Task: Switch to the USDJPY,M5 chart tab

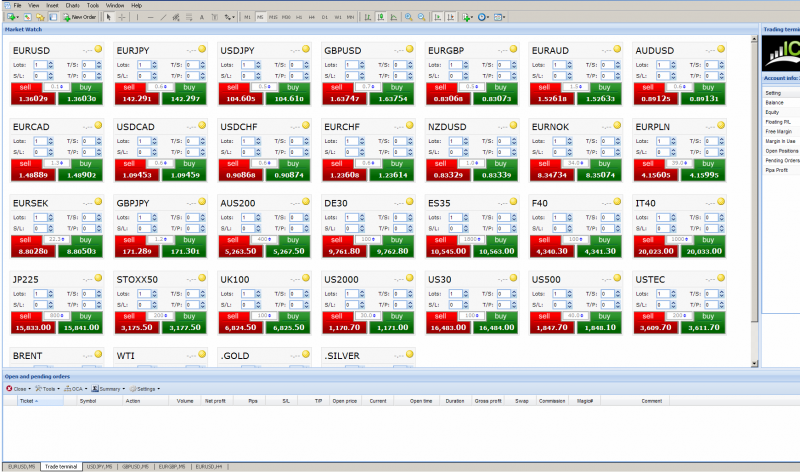Action: (x=99, y=466)
